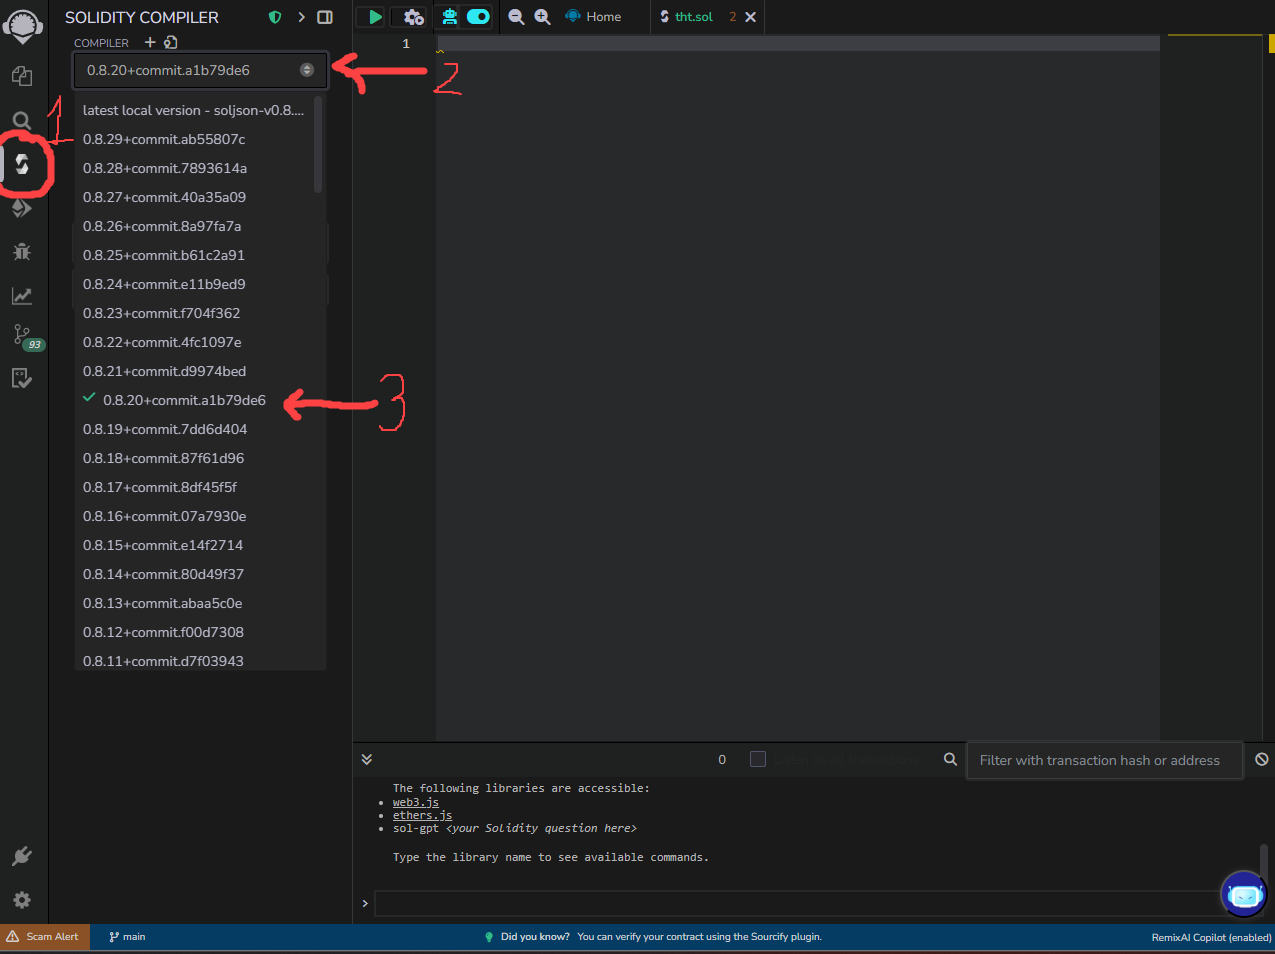Open the Plugin Manager plug icon
This screenshot has height=954, width=1275.
(x=22, y=856)
